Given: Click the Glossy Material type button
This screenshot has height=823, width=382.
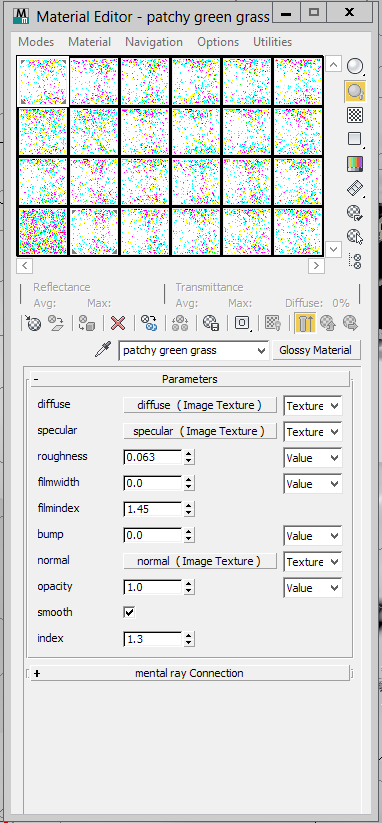Looking at the screenshot, I should (315, 350).
